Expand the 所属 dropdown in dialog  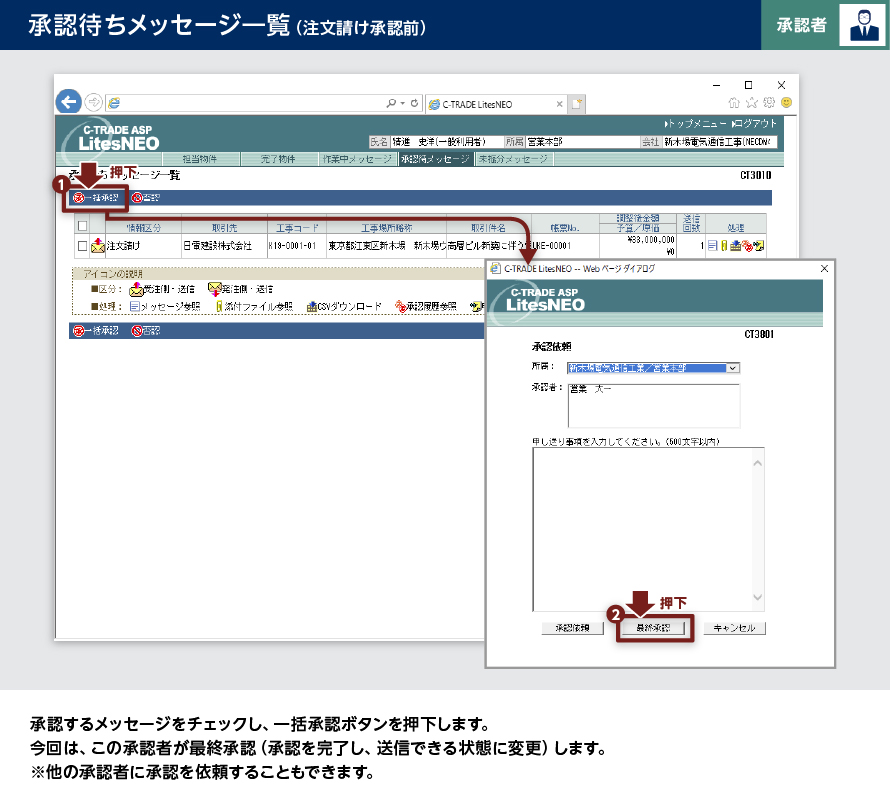coord(733,368)
